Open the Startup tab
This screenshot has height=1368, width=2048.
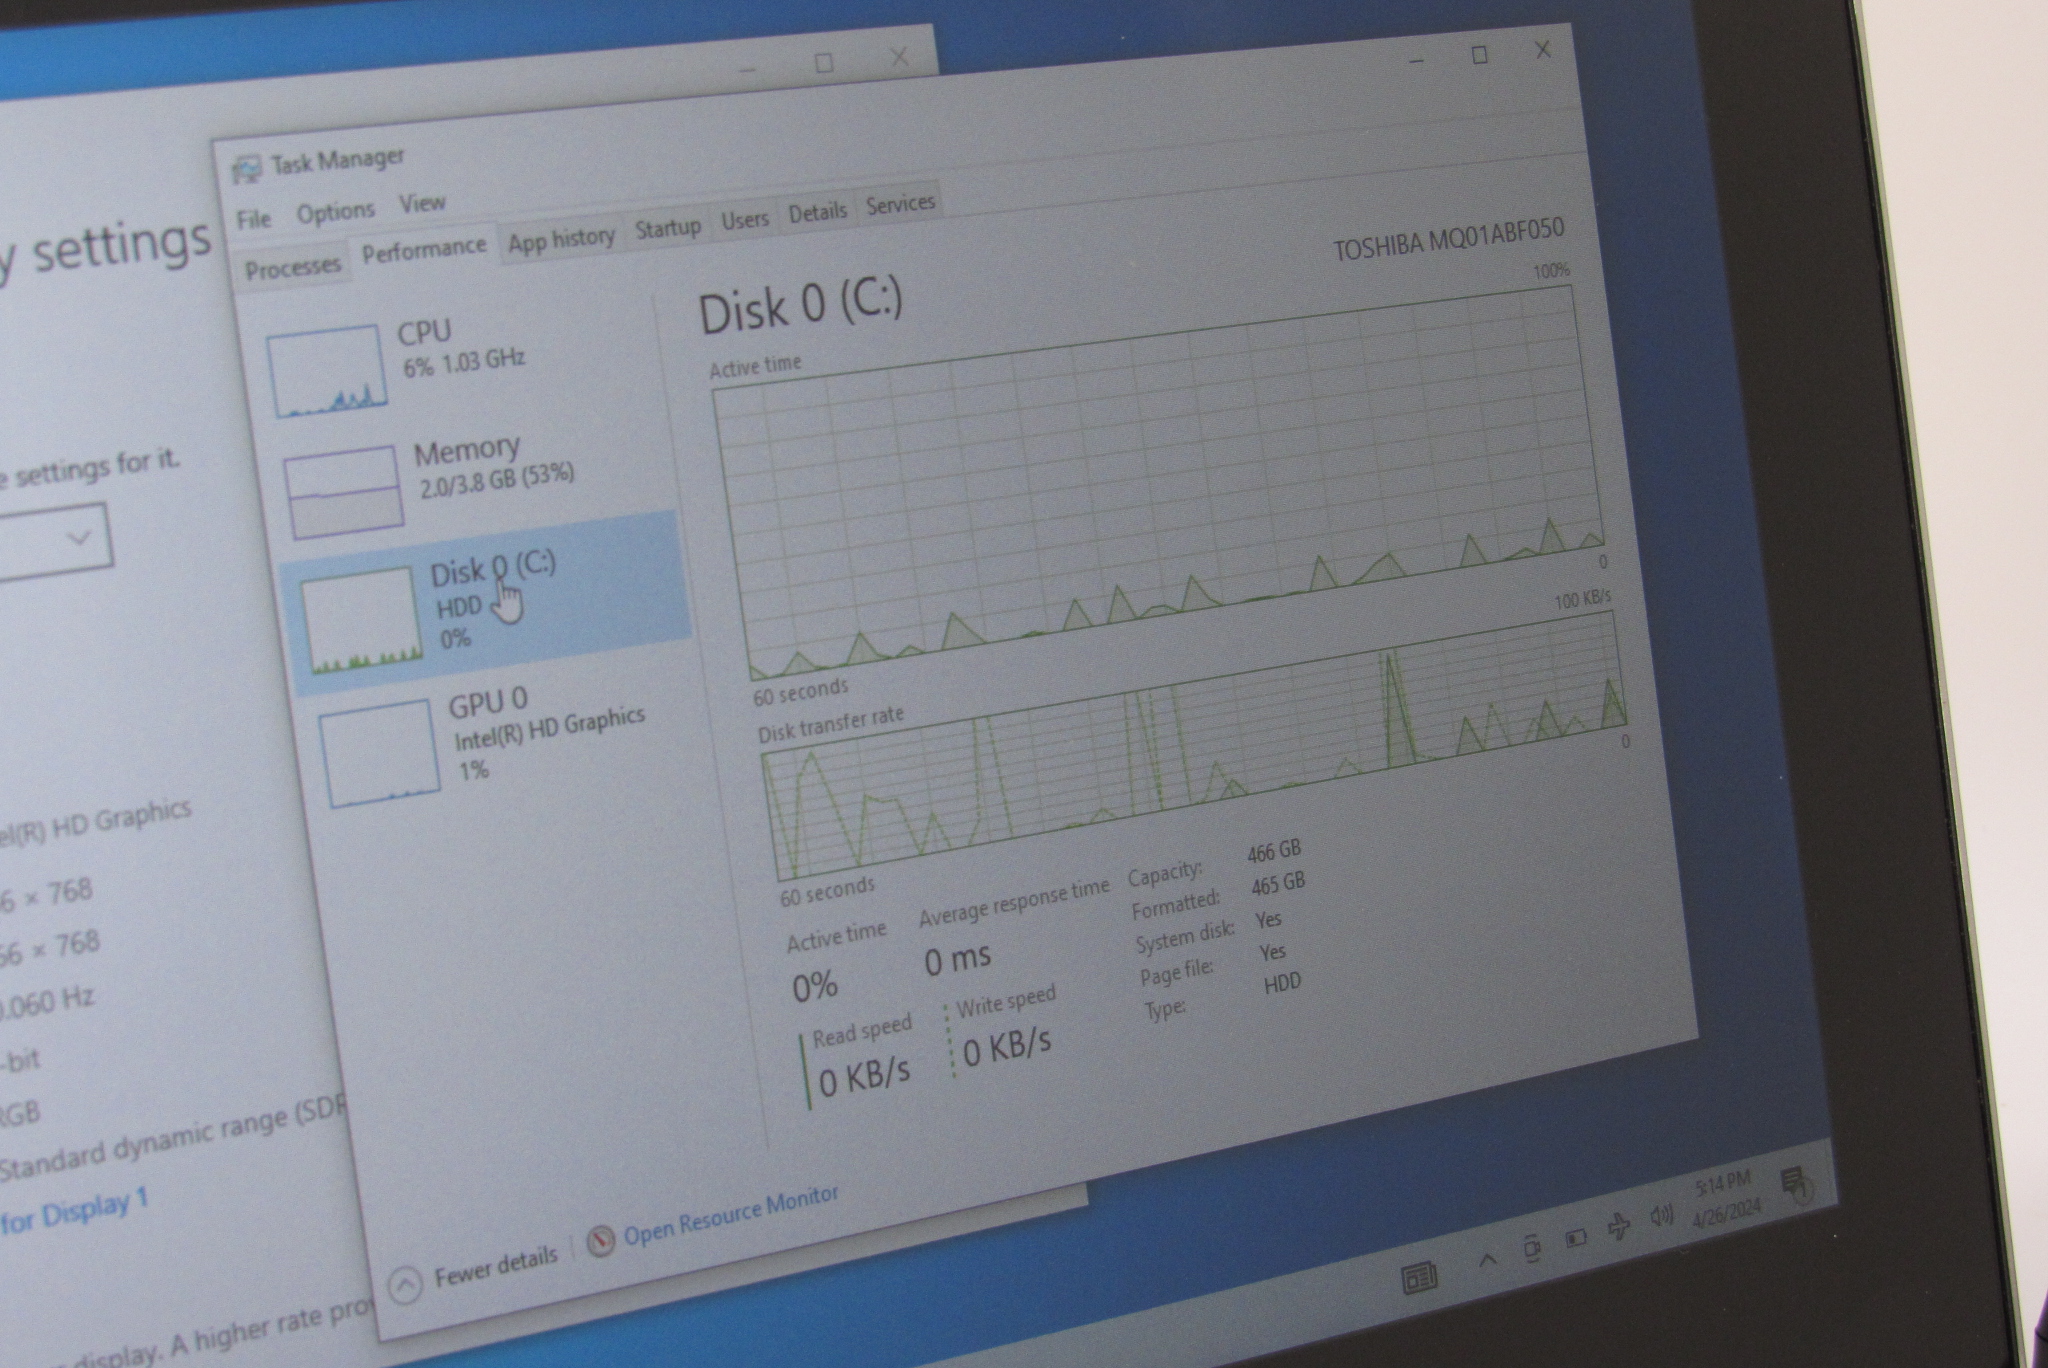click(667, 228)
